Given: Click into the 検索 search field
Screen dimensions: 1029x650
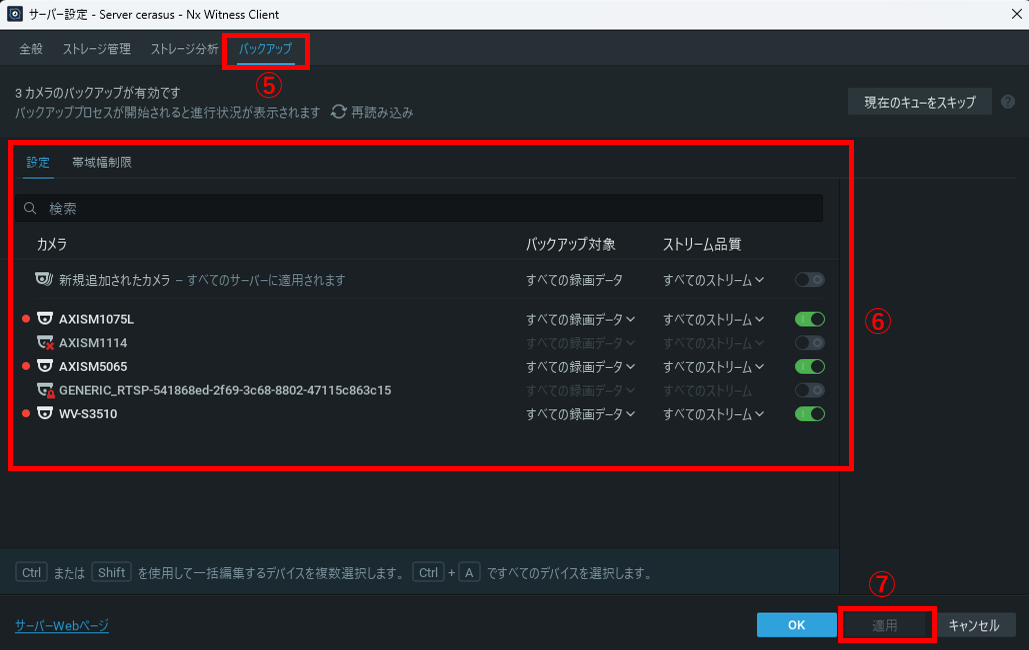Looking at the screenshot, I should [419, 208].
